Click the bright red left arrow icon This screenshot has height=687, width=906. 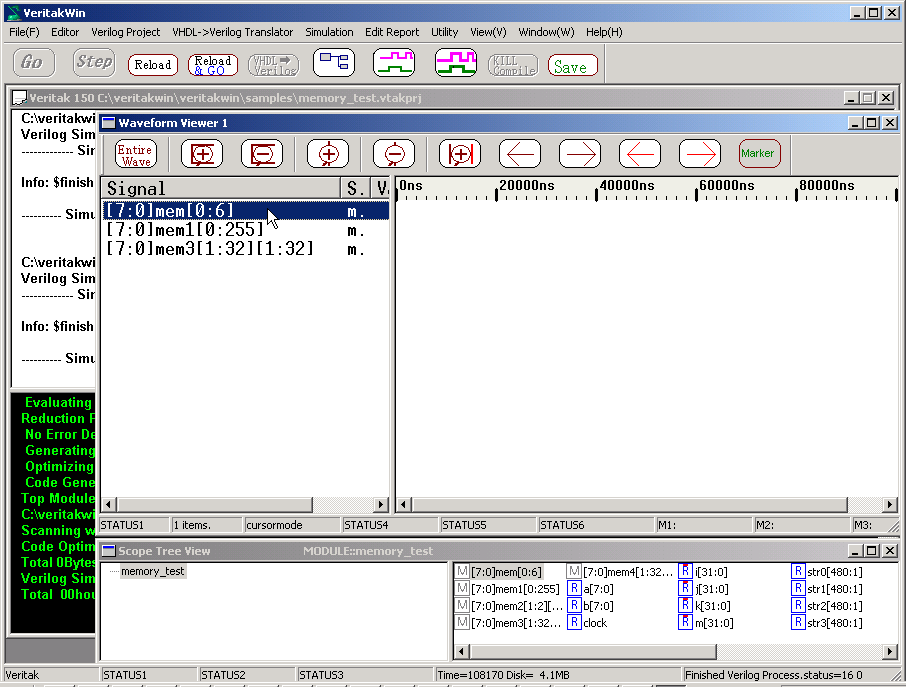640,154
